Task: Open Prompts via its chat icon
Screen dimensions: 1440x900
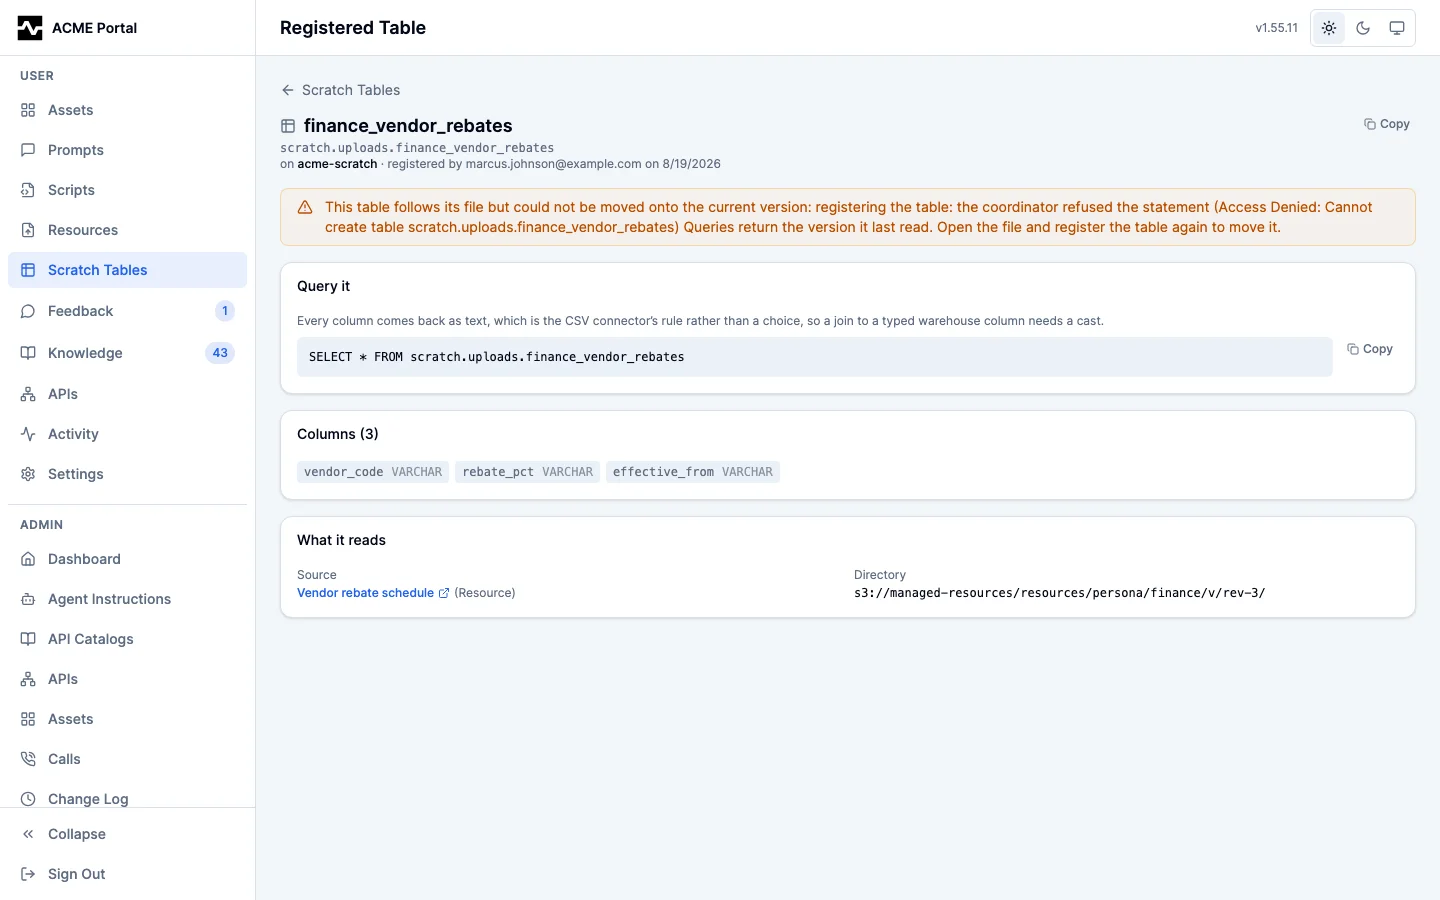Action: pos(28,150)
